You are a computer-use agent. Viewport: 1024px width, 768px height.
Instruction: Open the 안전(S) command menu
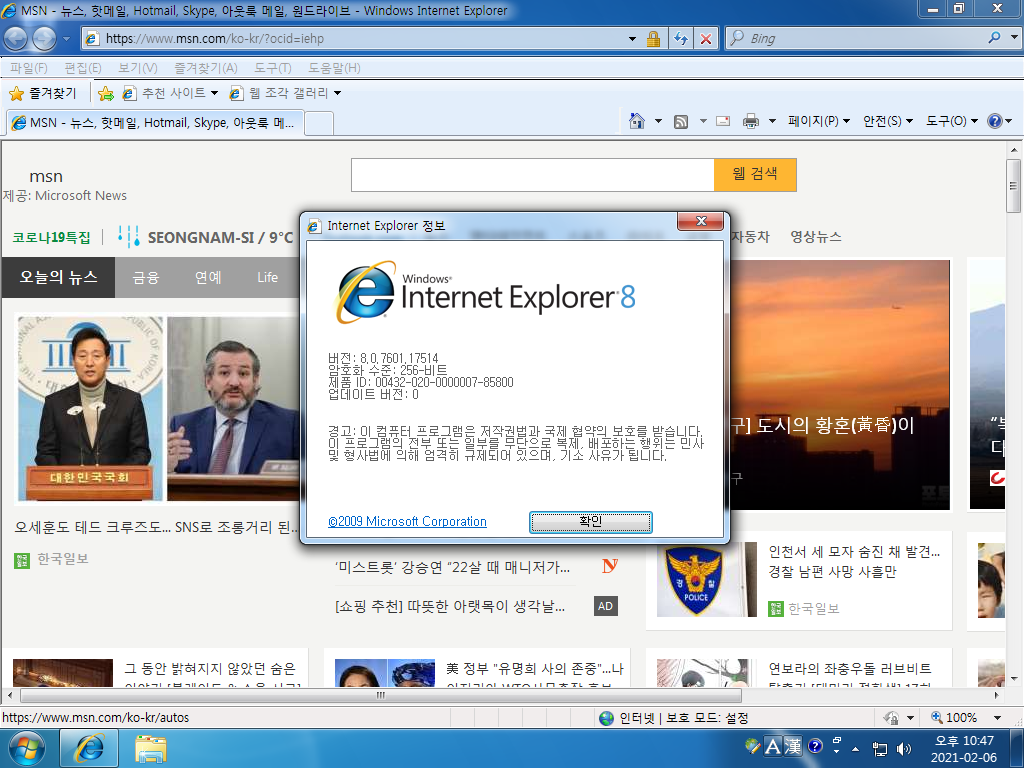point(888,121)
